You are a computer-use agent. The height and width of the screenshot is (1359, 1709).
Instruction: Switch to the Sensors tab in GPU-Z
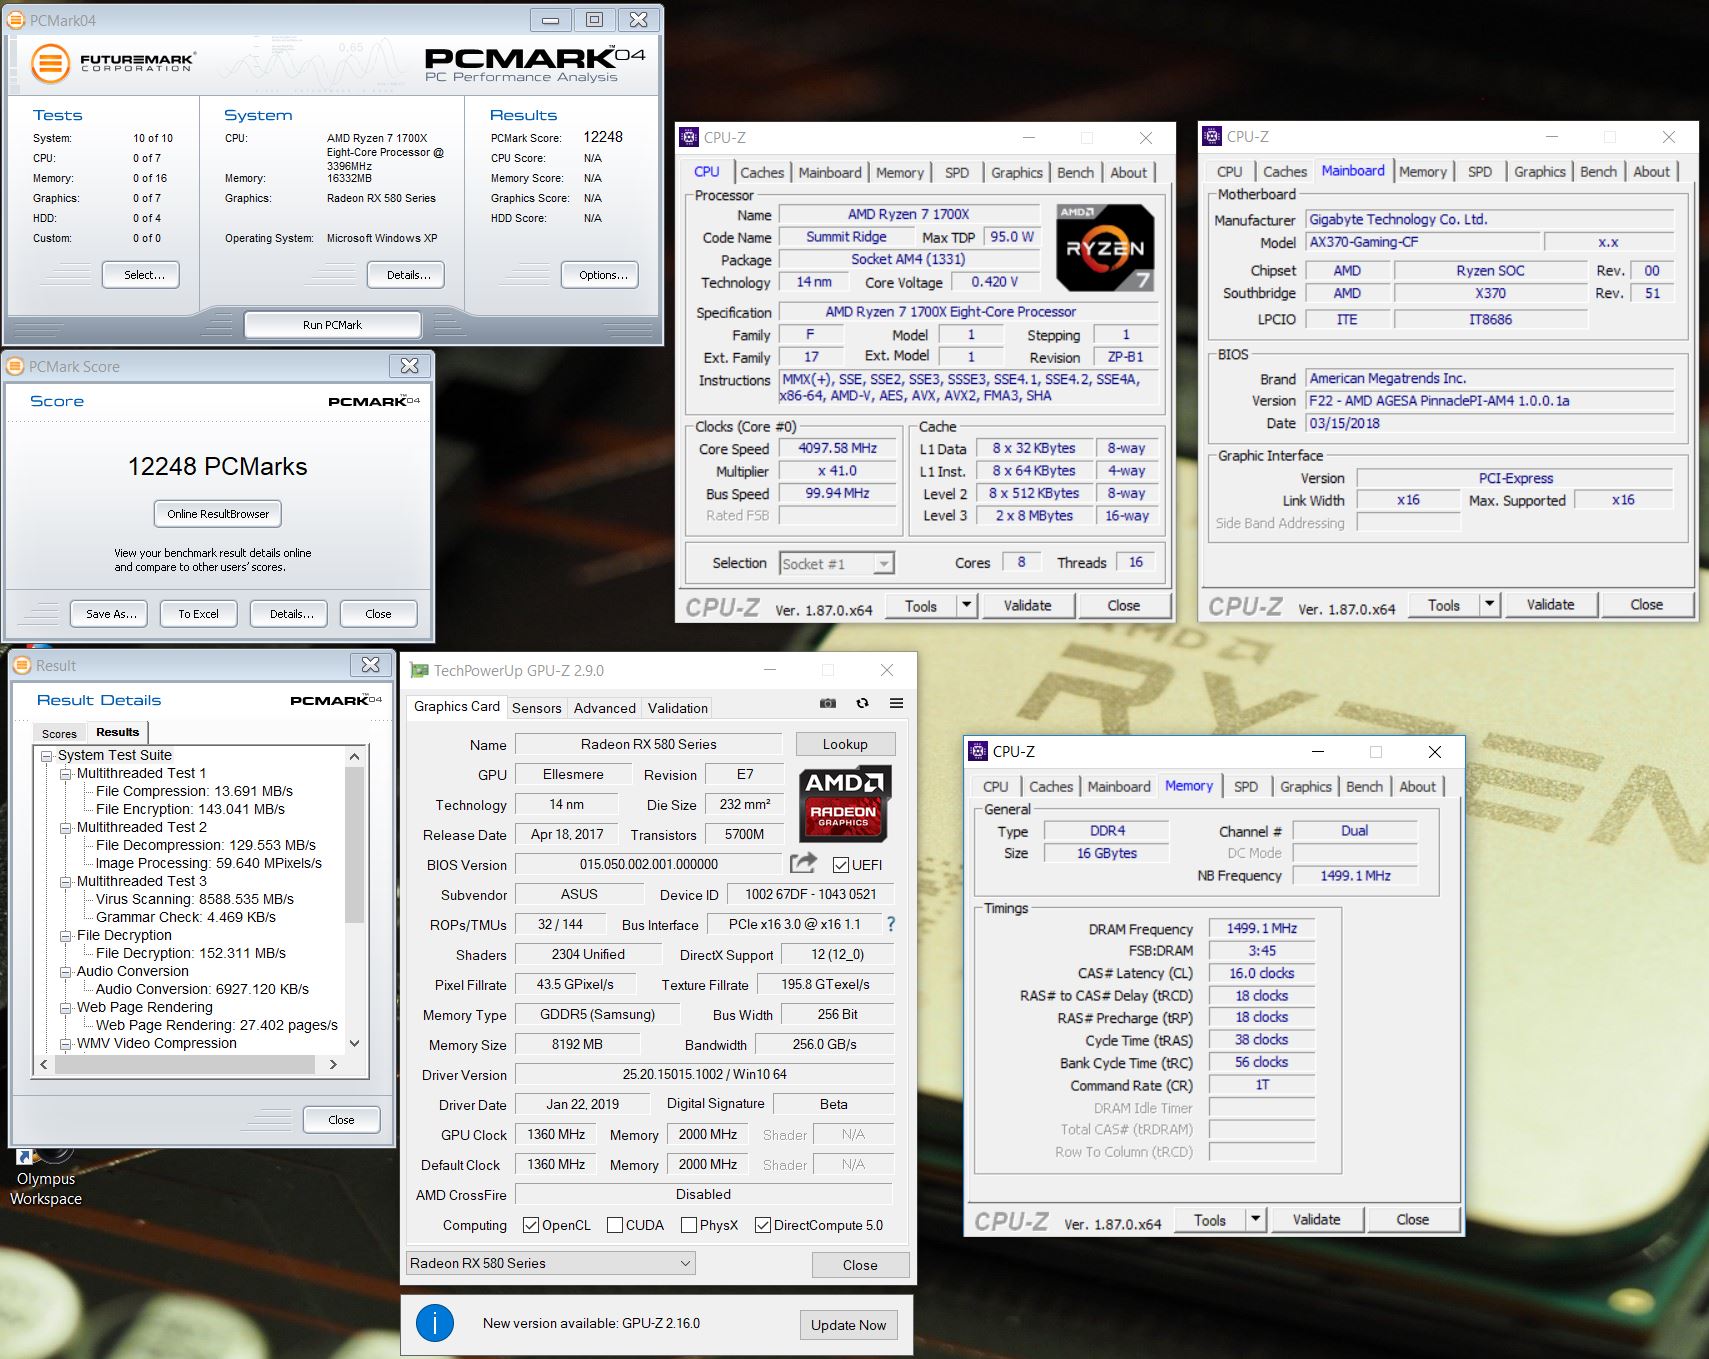tap(537, 708)
